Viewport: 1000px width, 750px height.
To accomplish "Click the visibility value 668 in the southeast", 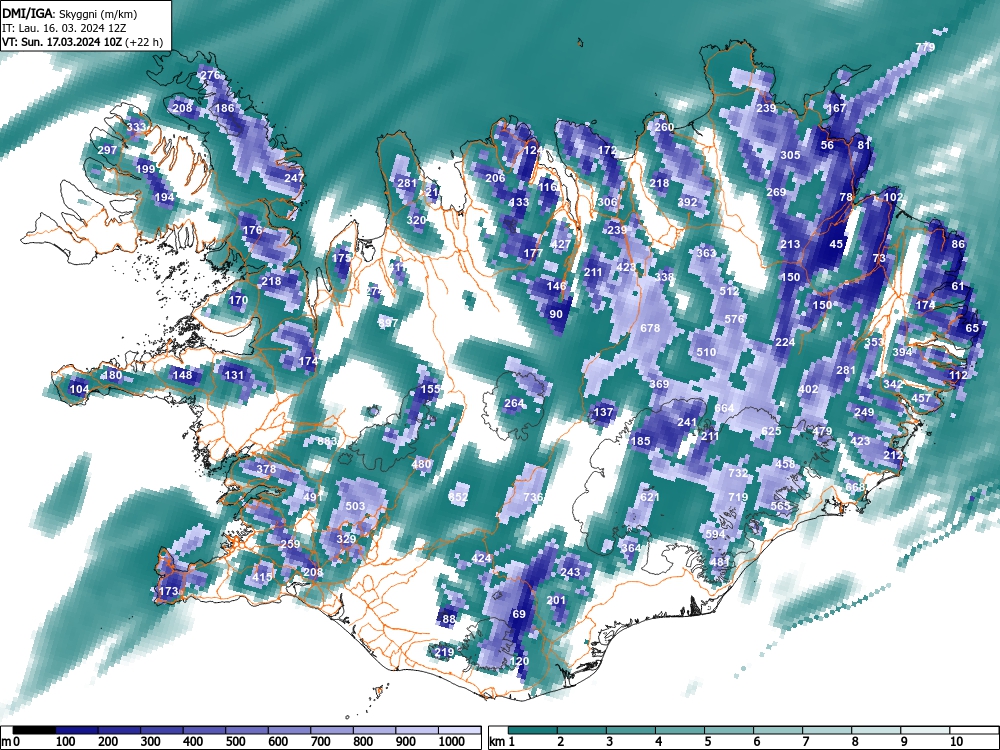I will pyautogui.click(x=855, y=487).
